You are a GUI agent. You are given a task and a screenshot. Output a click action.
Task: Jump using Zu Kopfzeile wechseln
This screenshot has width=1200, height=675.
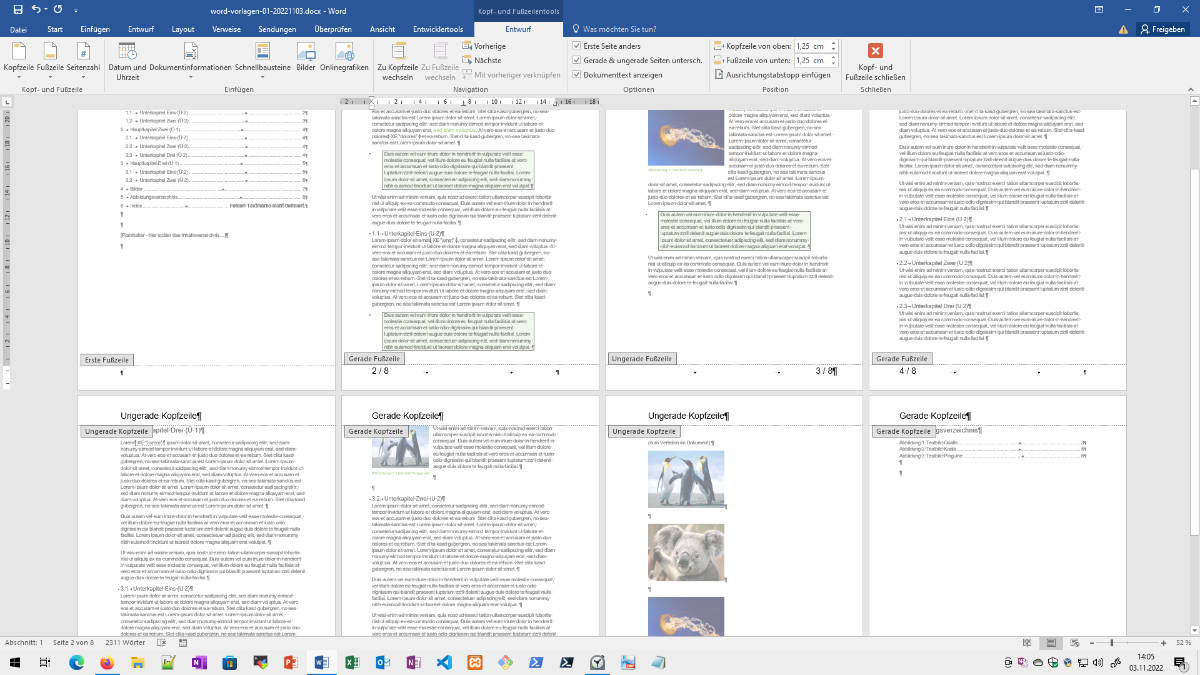pyautogui.click(x=396, y=60)
